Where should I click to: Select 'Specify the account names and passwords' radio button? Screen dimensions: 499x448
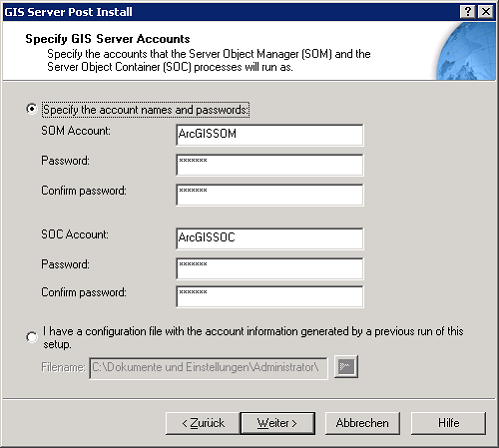coord(32,109)
